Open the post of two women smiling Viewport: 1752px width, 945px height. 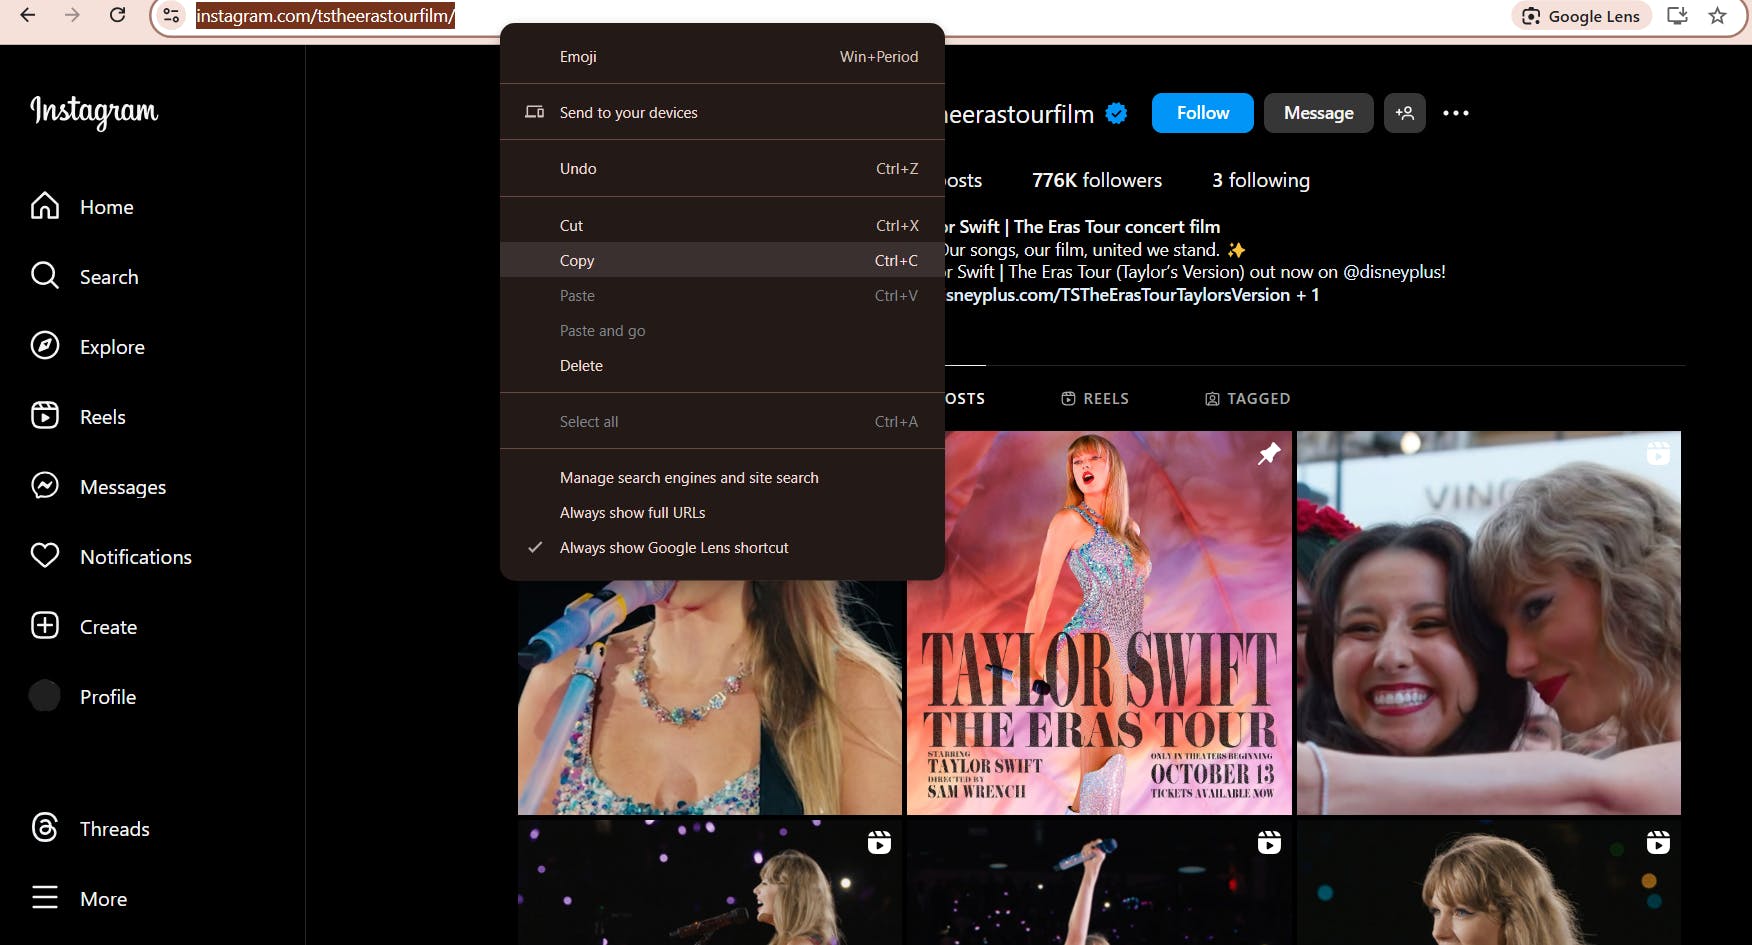[x=1488, y=622]
